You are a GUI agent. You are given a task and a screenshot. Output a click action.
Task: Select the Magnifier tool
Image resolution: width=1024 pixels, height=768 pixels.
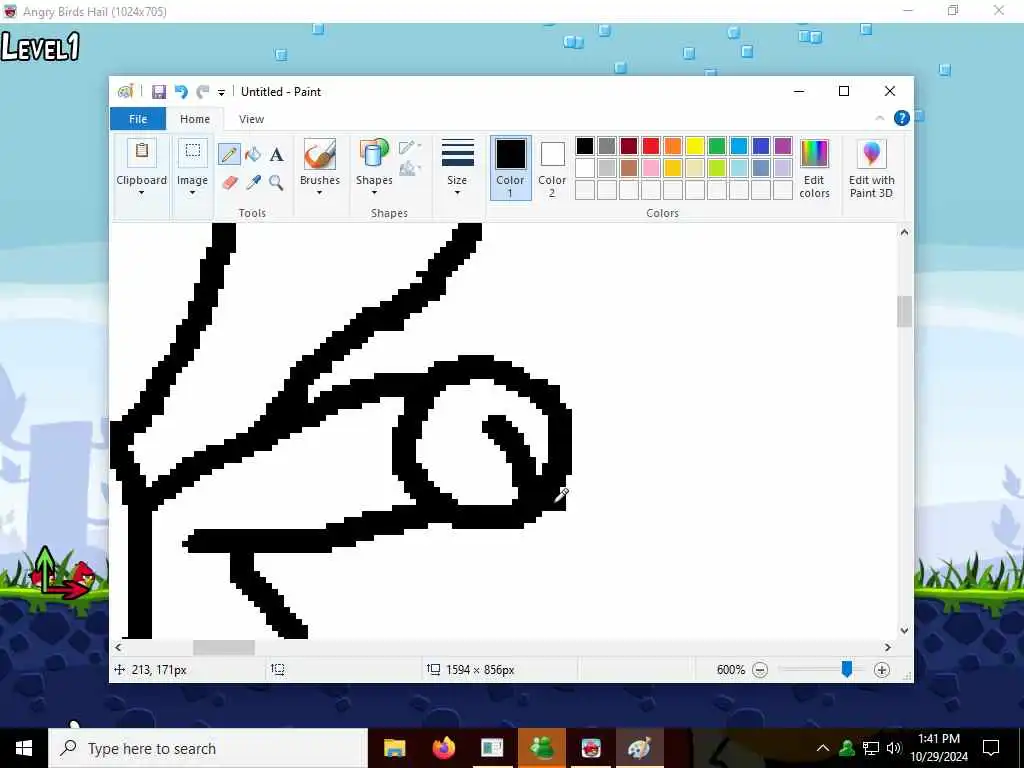pyautogui.click(x=276, y=182)
